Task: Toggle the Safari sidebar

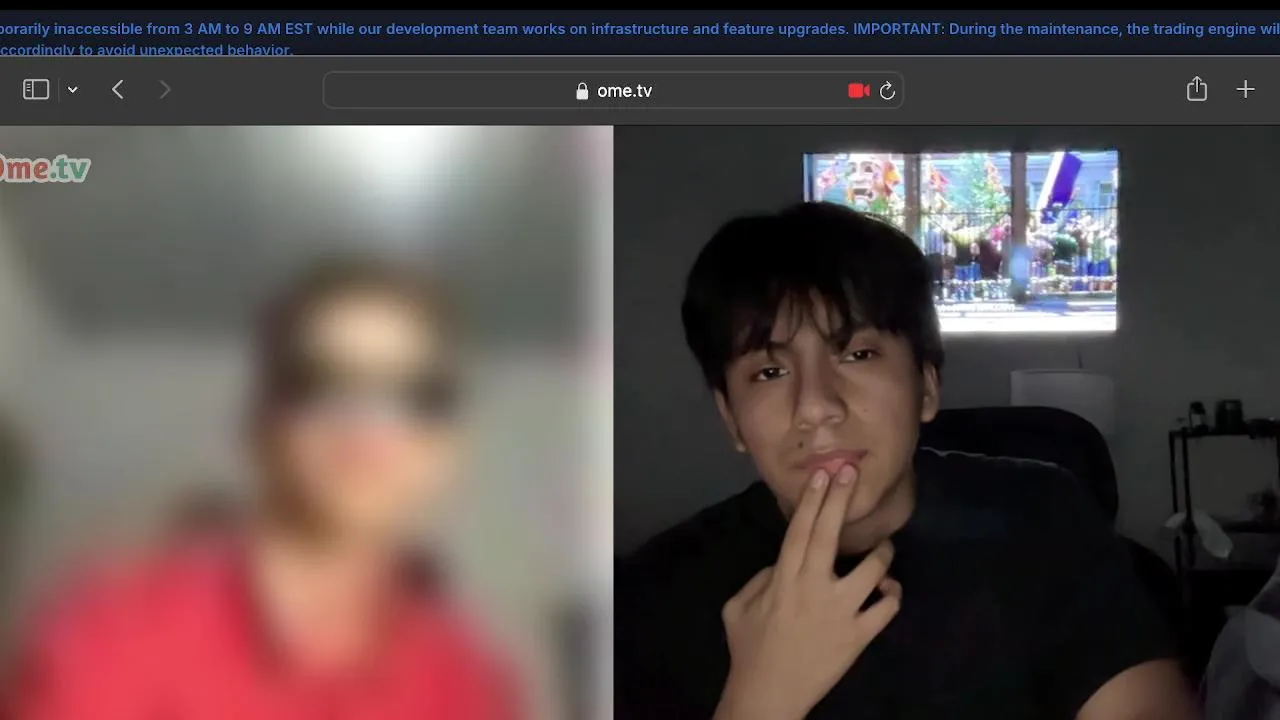Action: point(36,90)
